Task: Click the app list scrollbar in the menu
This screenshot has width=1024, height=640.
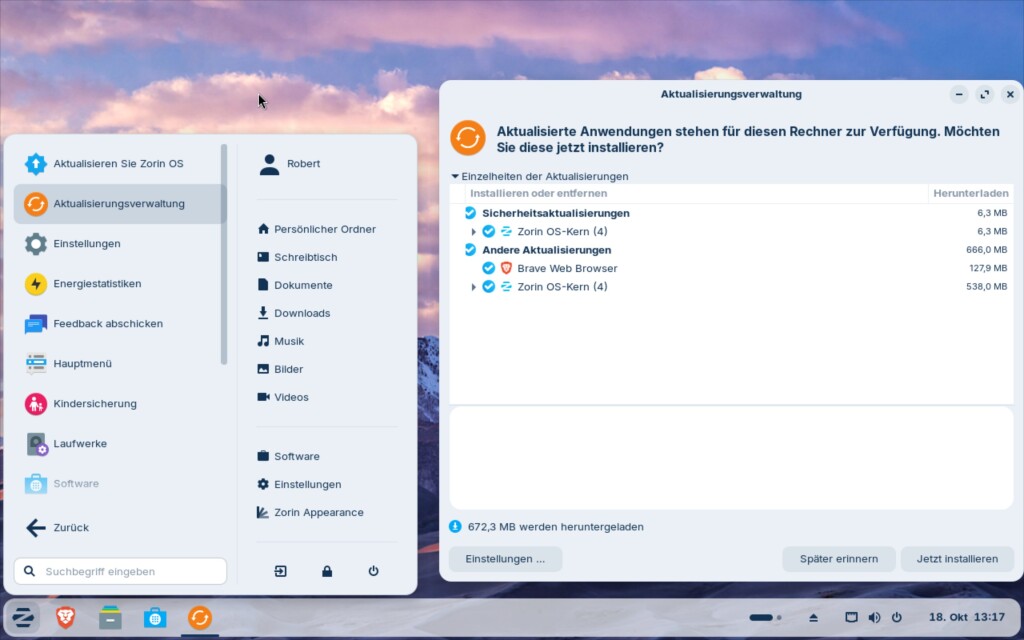Action: click(224, 255)
